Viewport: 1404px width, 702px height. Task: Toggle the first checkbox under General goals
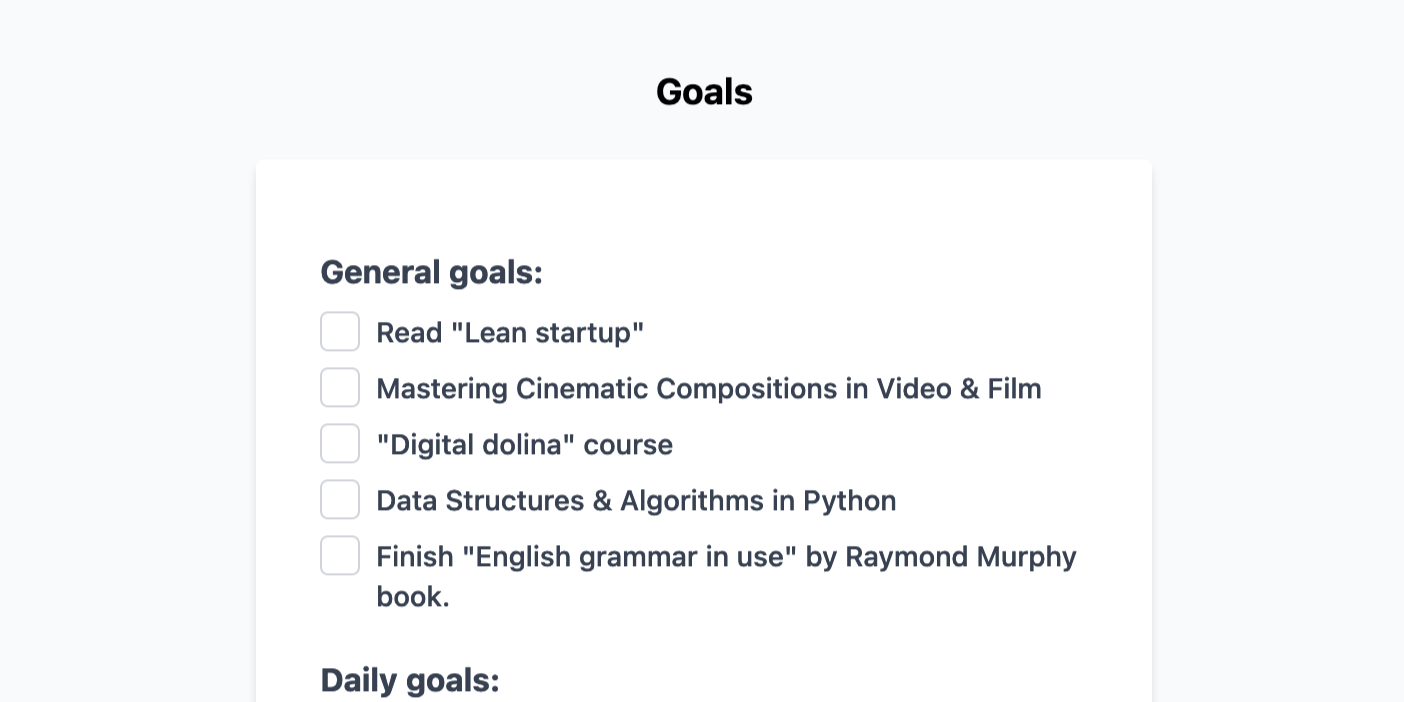tap(340, 331)
